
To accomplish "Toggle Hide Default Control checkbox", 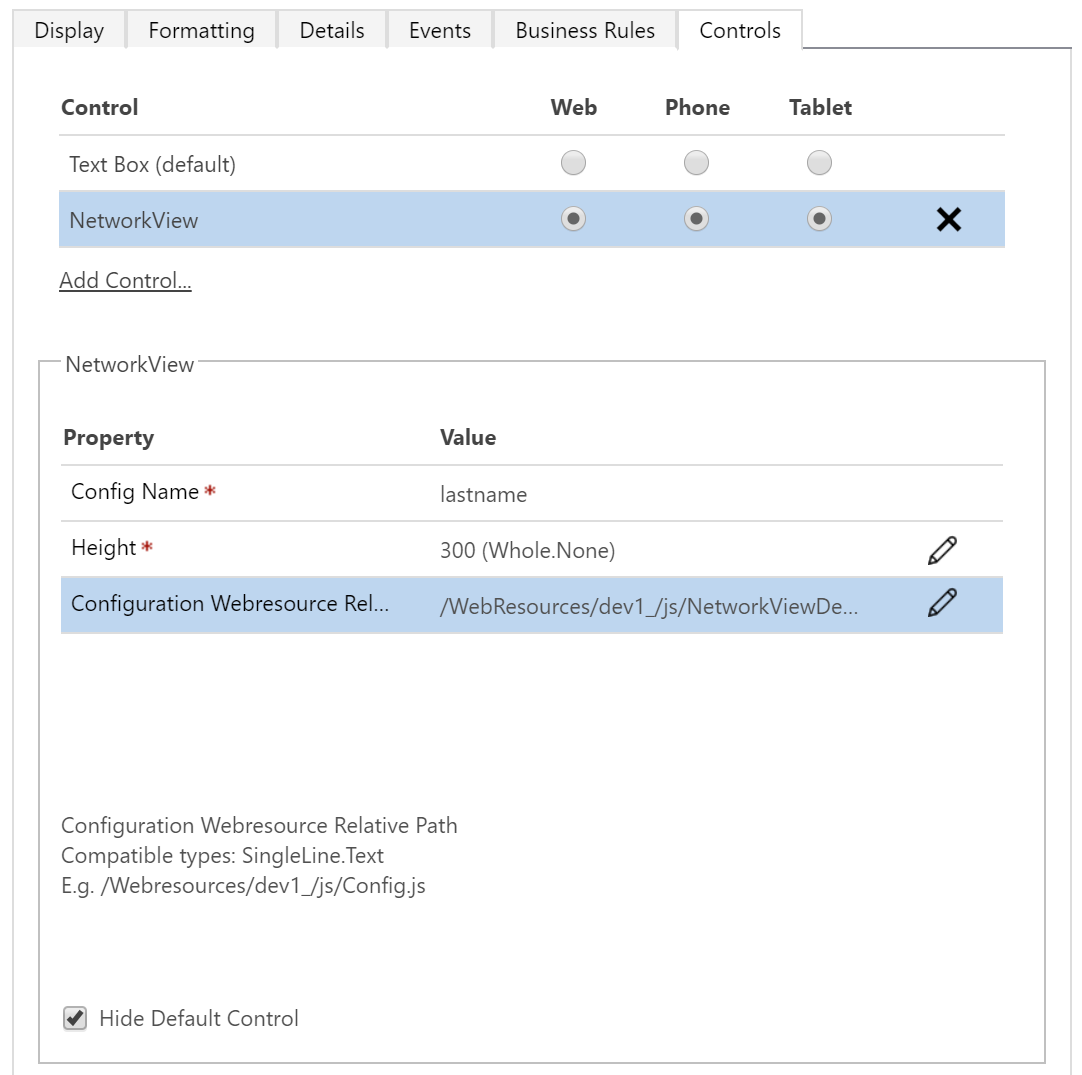I will click(x=75, y=1018).
